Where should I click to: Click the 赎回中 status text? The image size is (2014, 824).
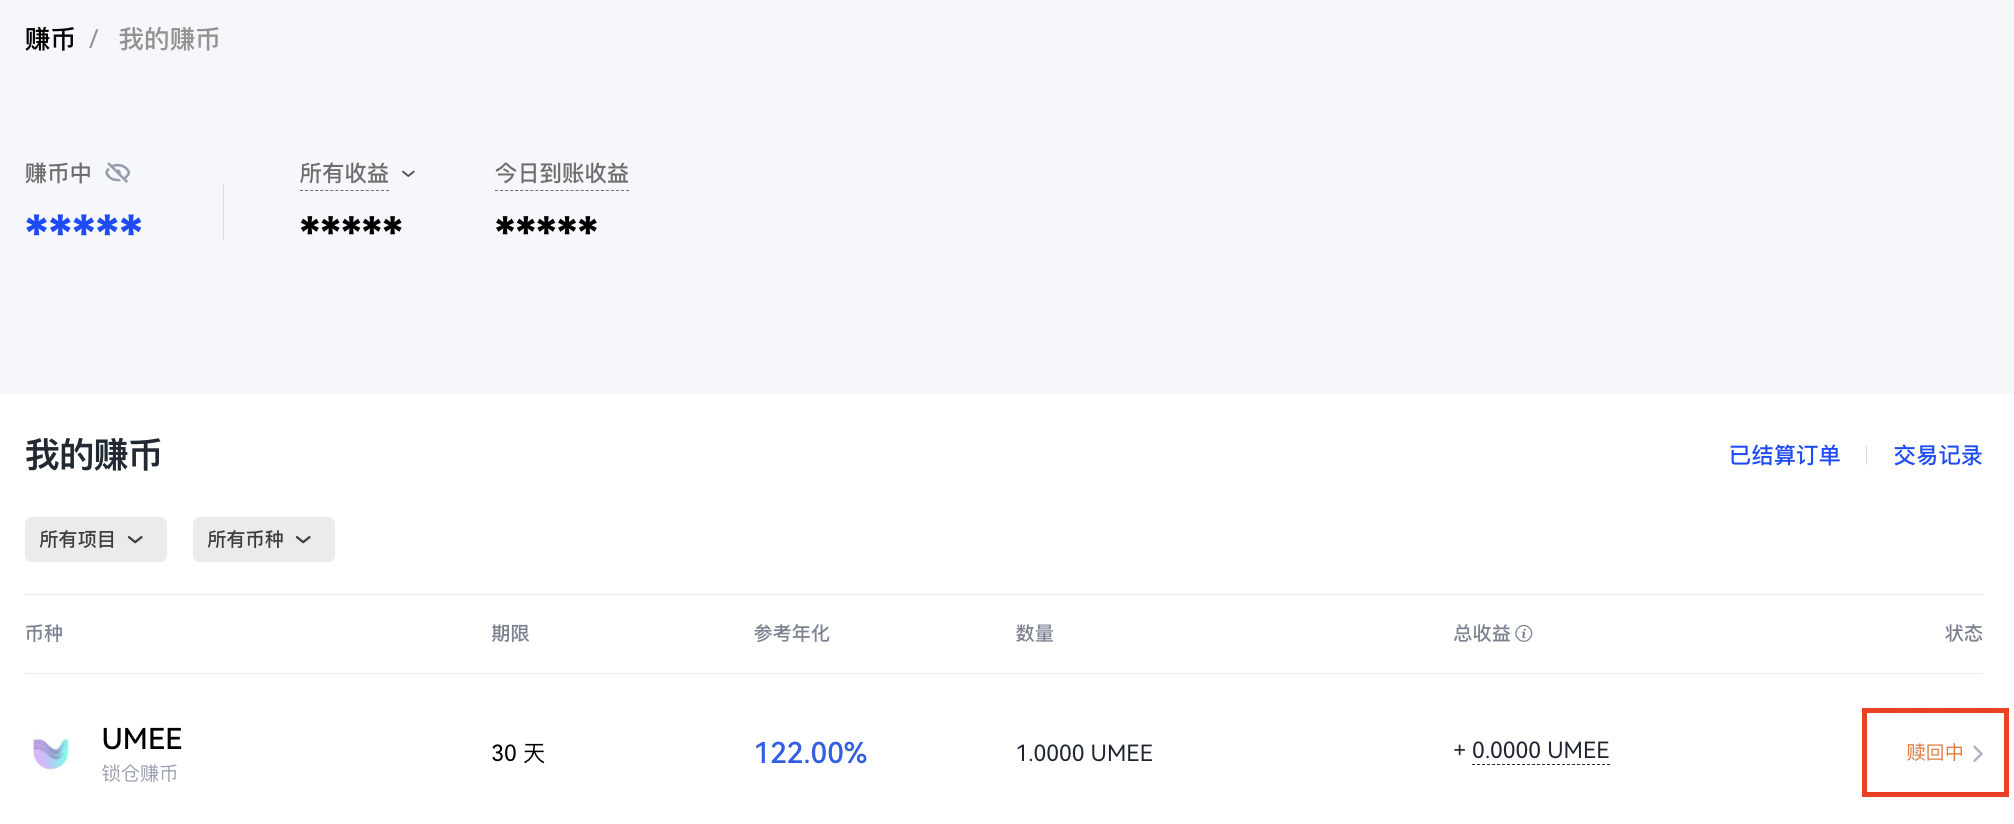(x=1934, y=753)
